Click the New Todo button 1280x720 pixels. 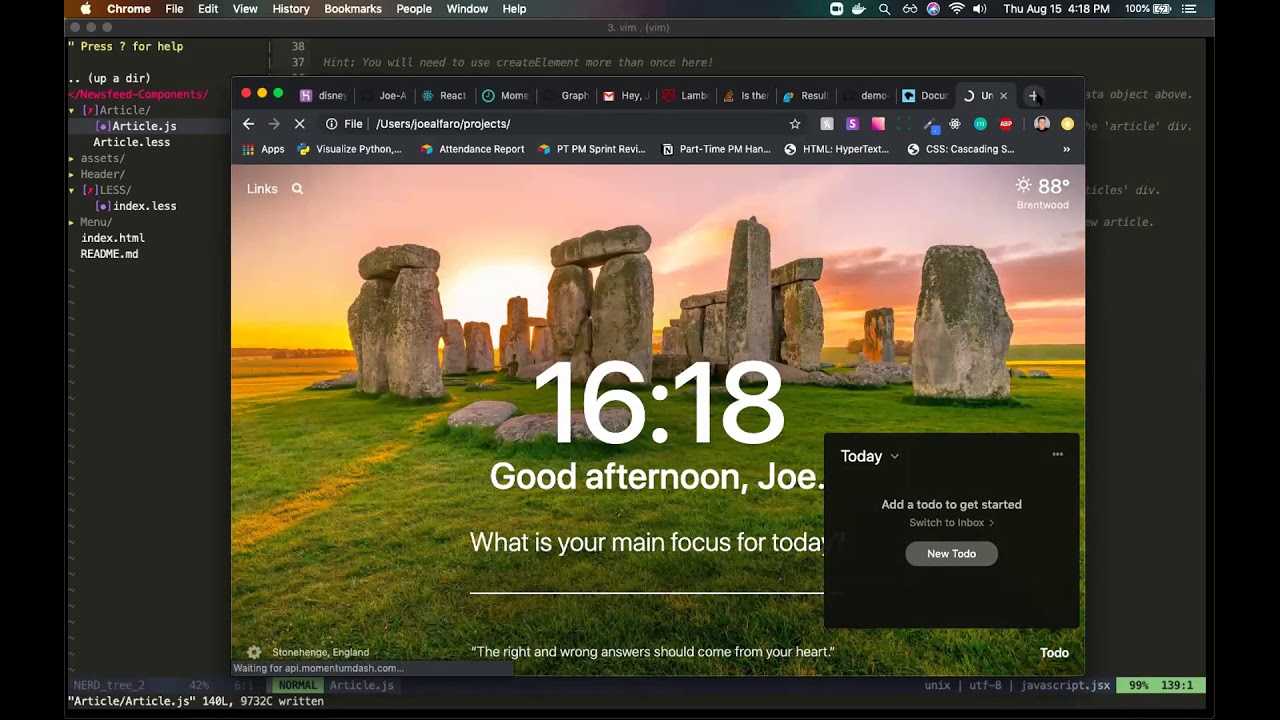[951, 554]
